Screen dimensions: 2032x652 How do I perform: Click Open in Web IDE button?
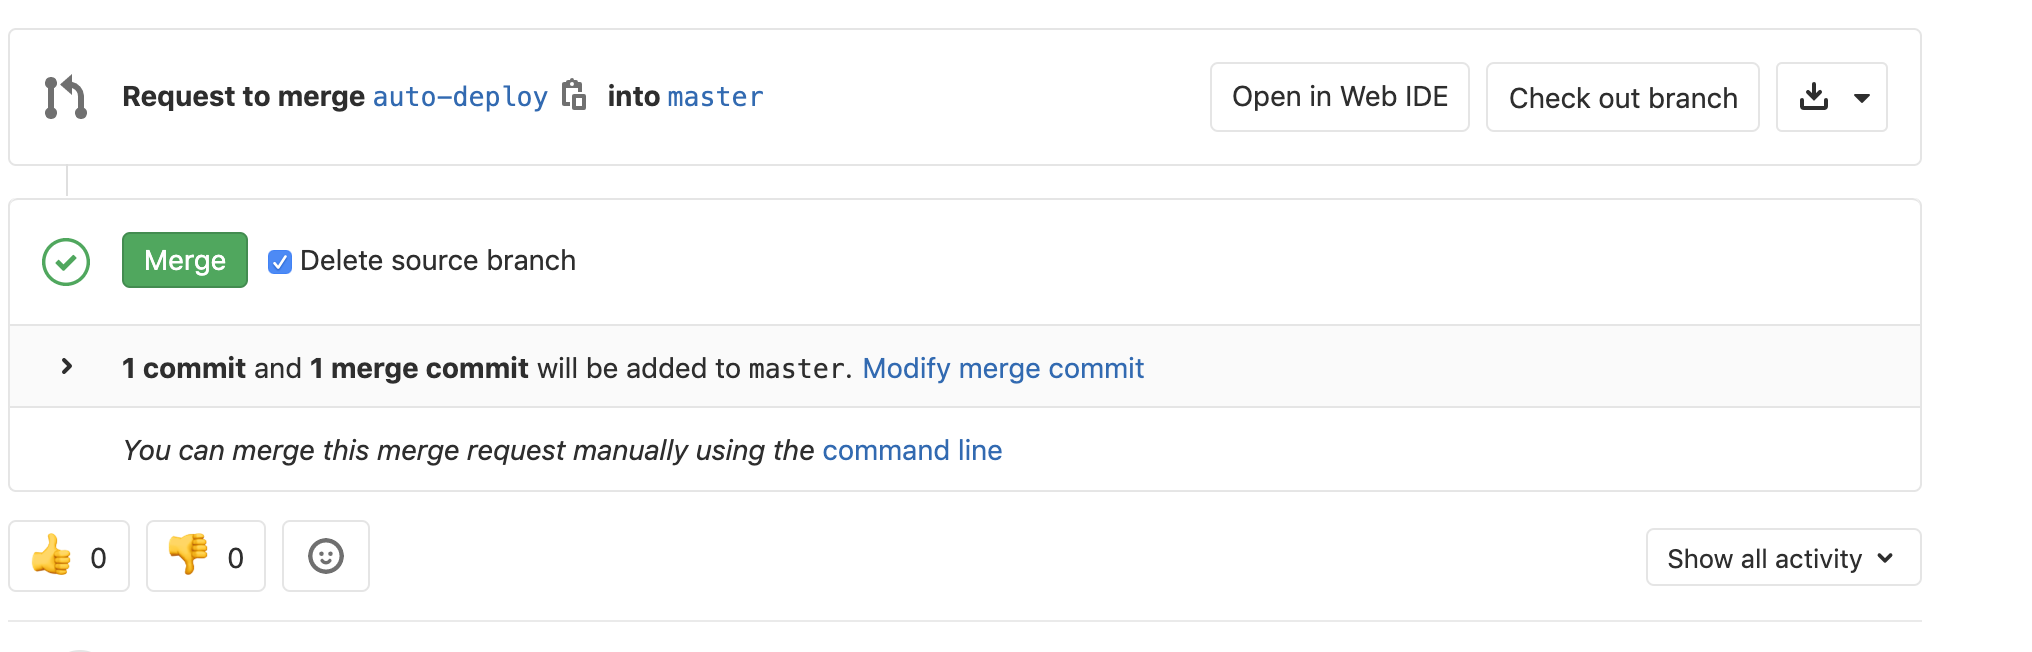(x=1339, y=97)
